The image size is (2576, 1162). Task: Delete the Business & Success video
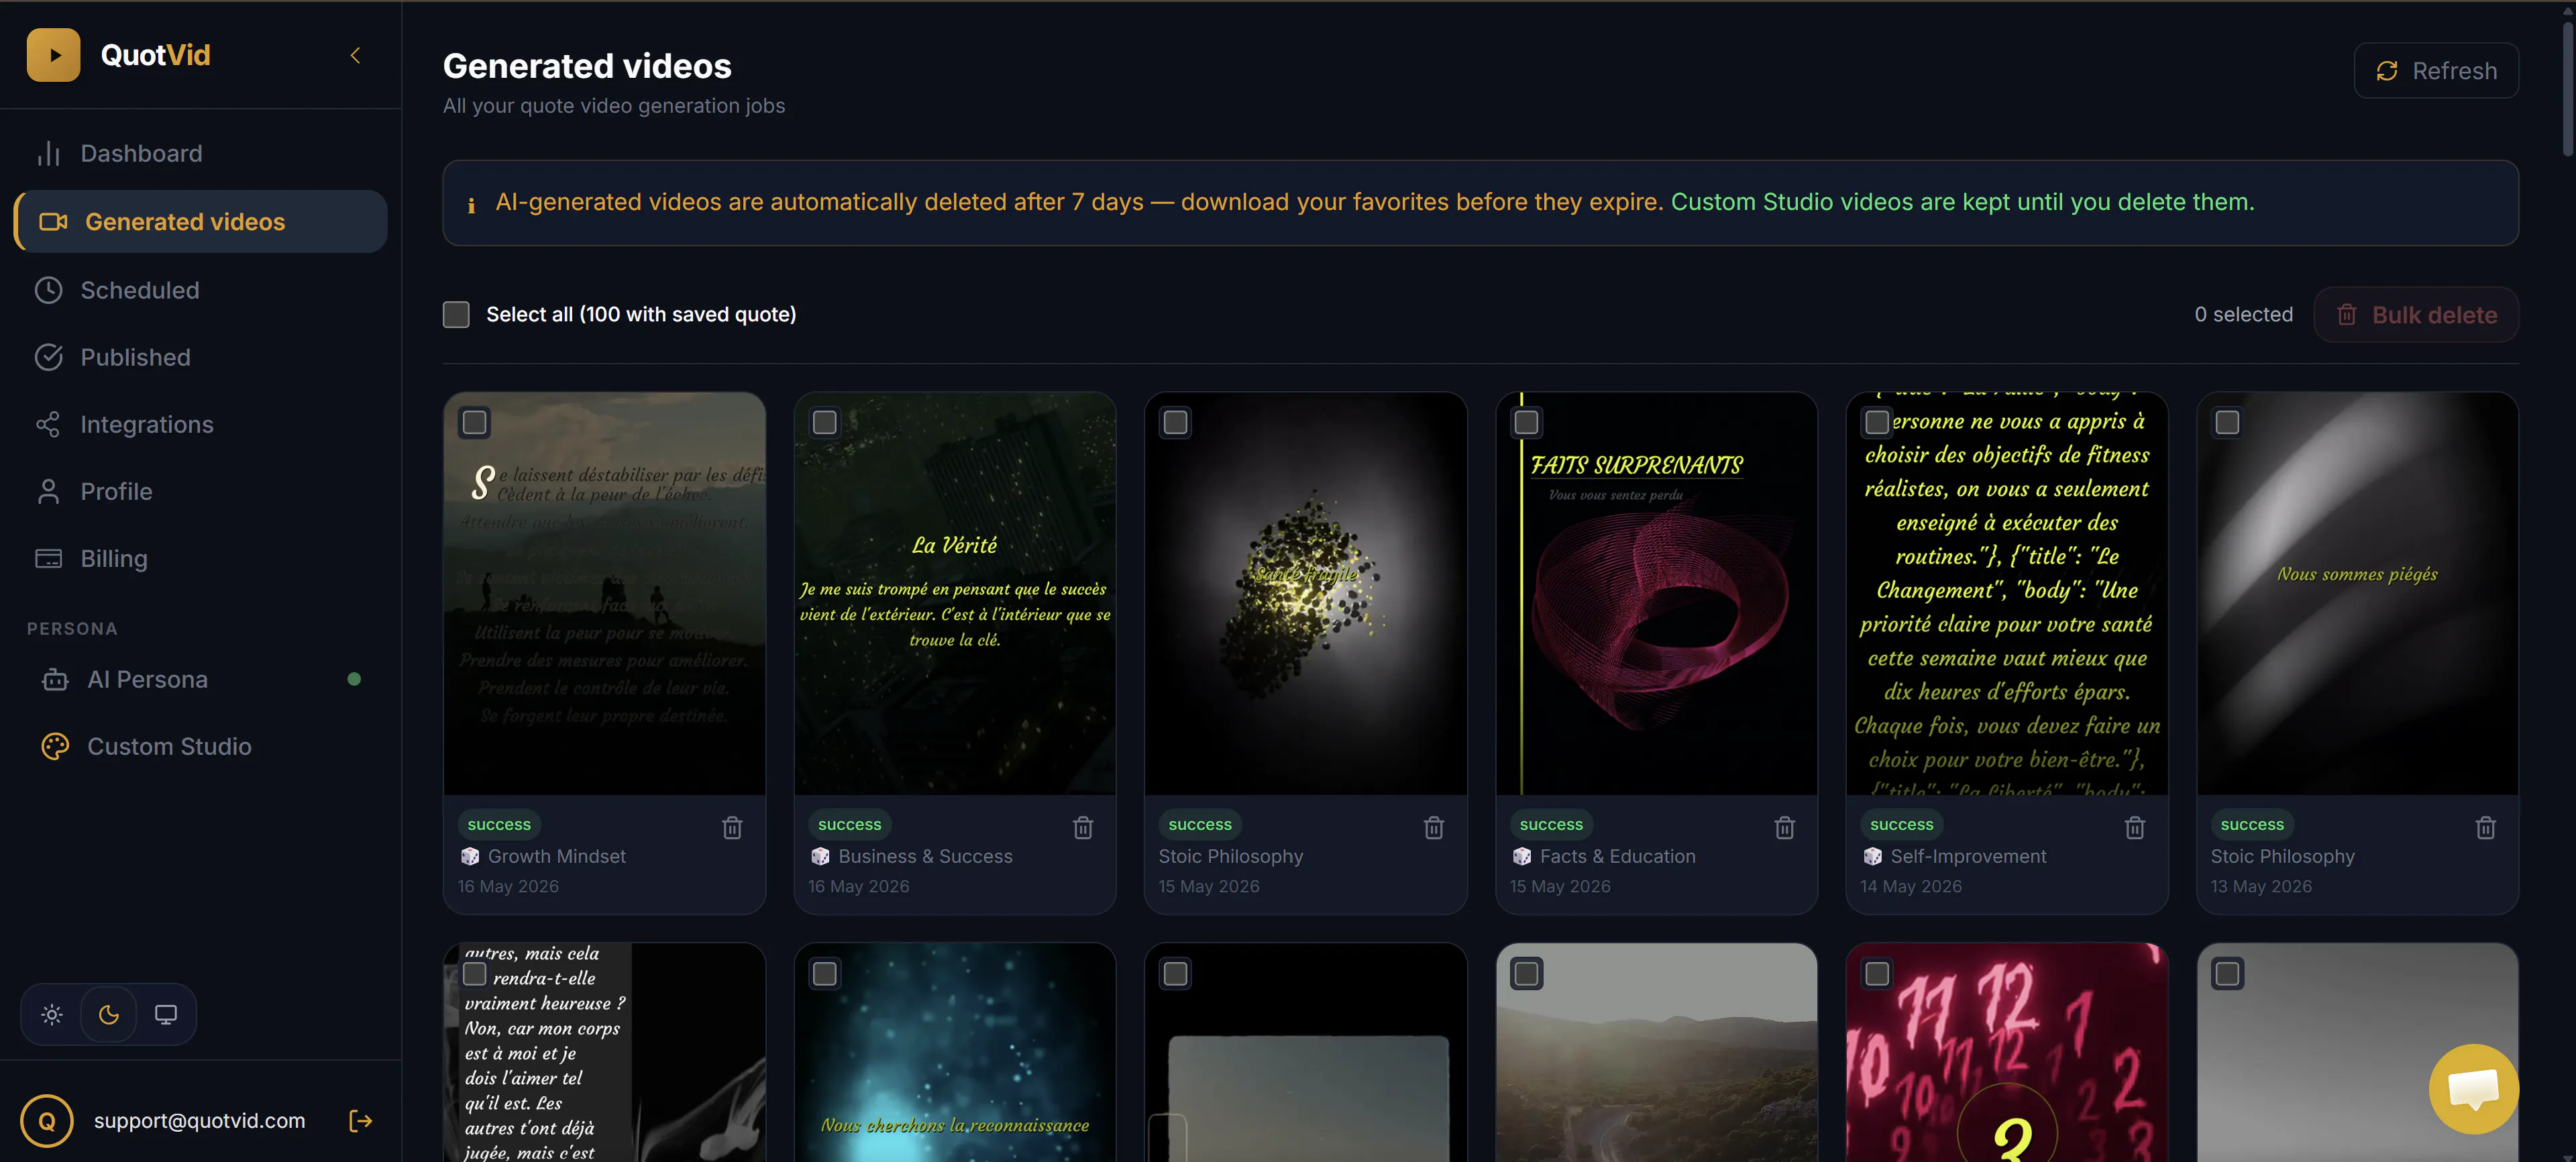(x=1083, y=827)
